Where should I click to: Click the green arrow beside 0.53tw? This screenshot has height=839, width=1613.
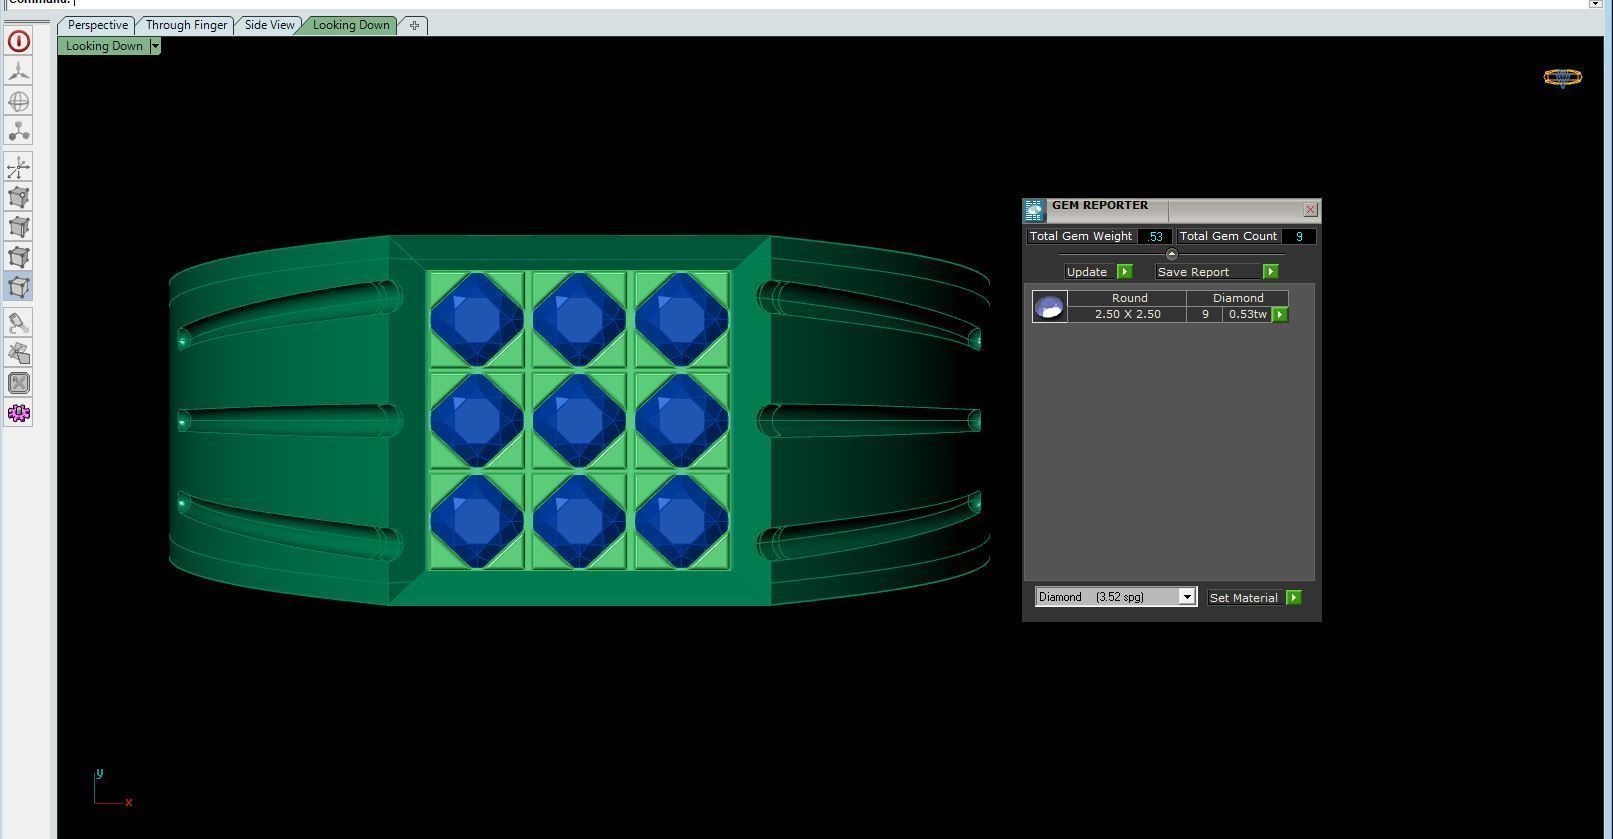pos(1279,315)
